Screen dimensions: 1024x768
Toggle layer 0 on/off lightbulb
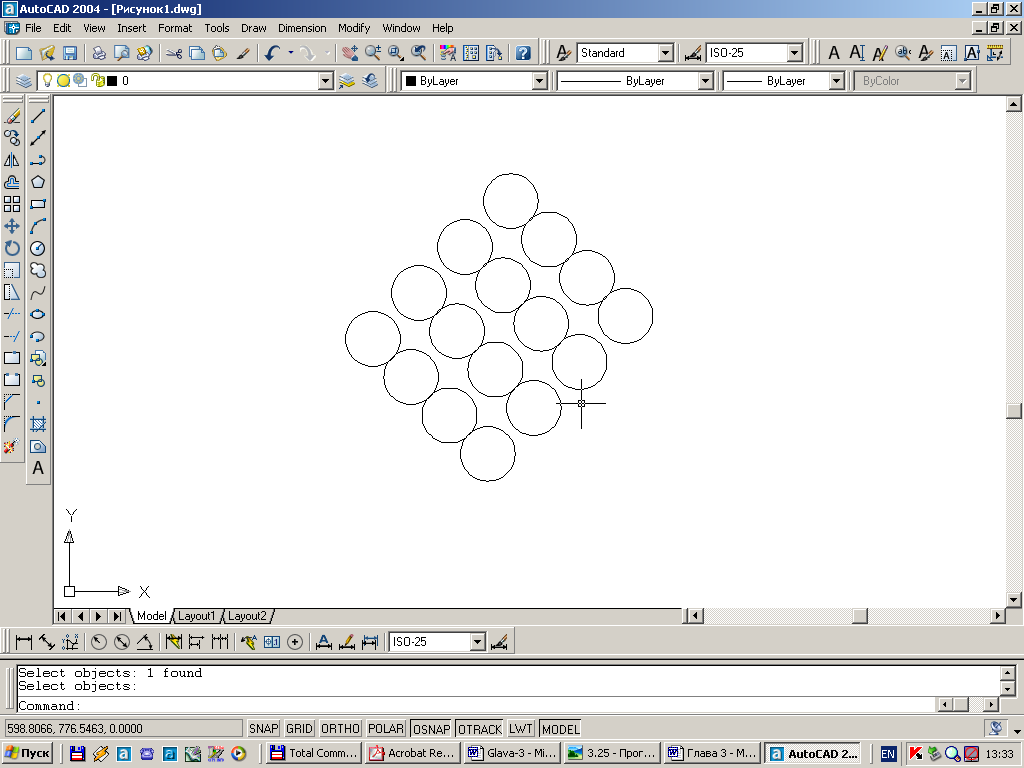(47, 80)
